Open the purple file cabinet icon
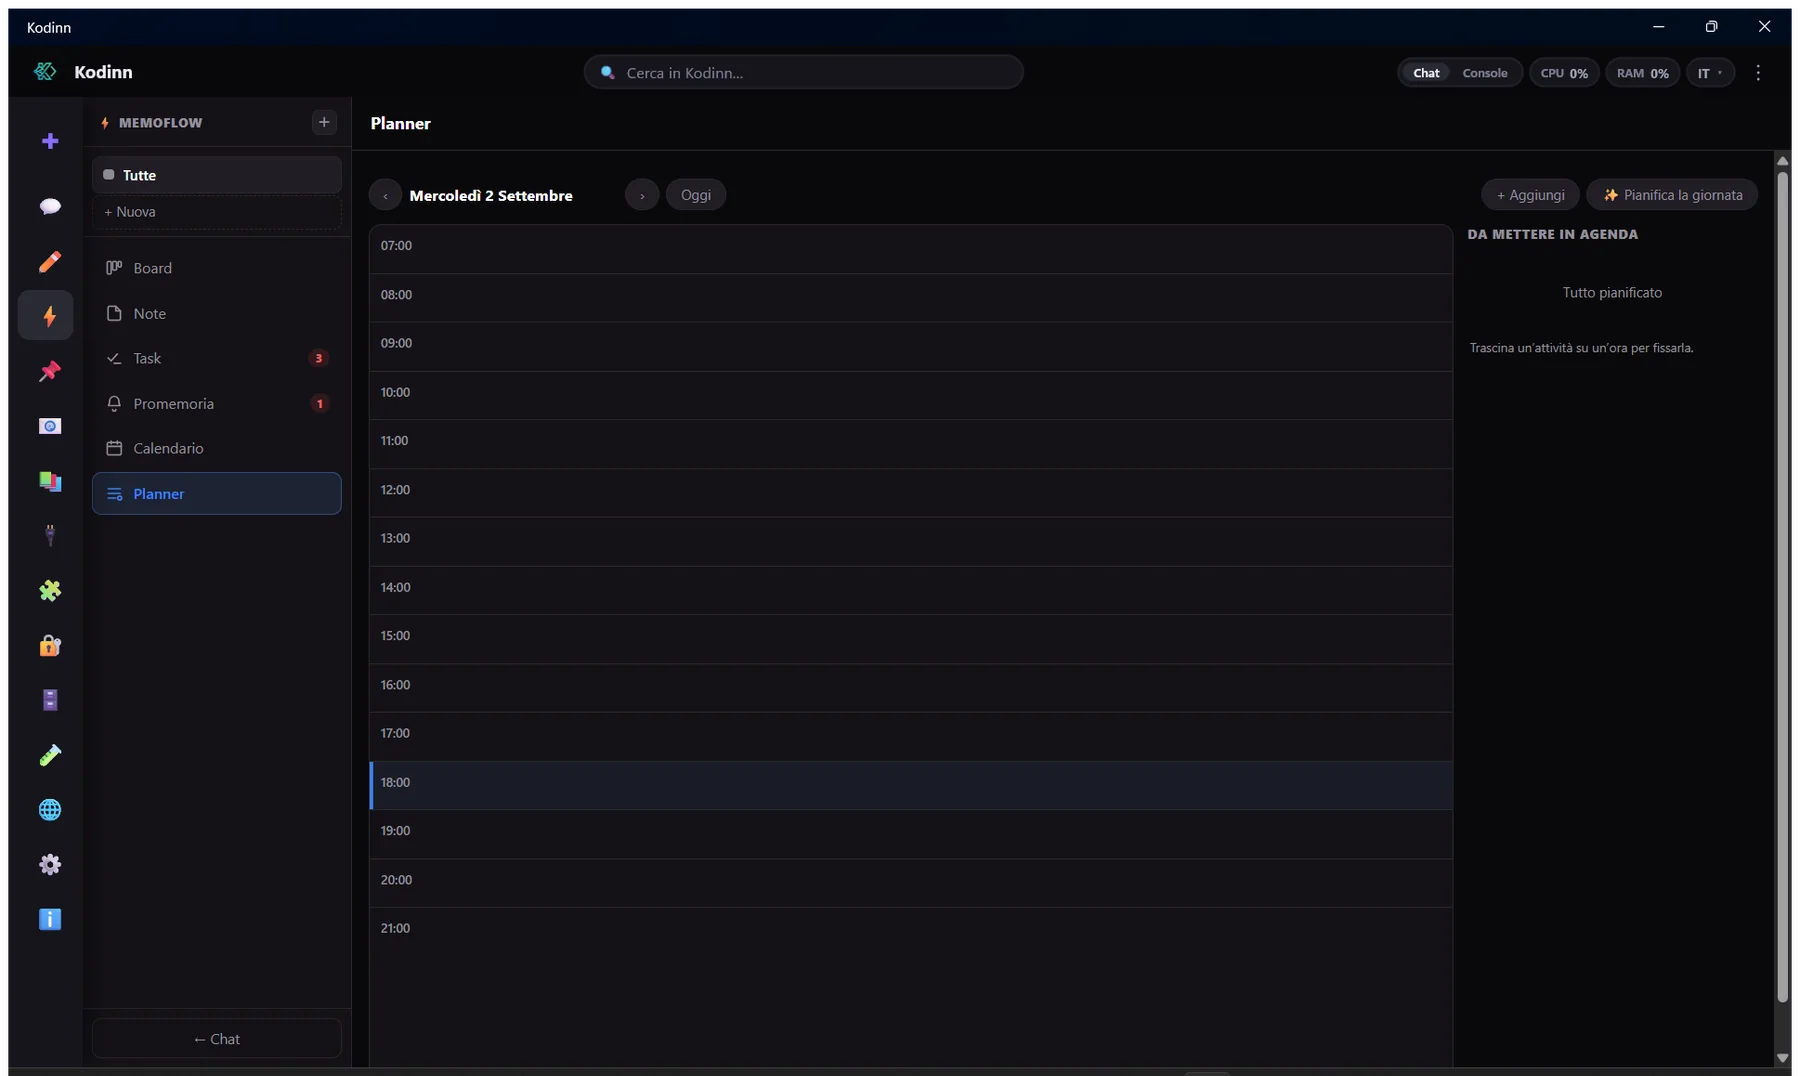The width and height of the screenshot is (1800, 1076). pyautogui.click(x=50, y=700)
